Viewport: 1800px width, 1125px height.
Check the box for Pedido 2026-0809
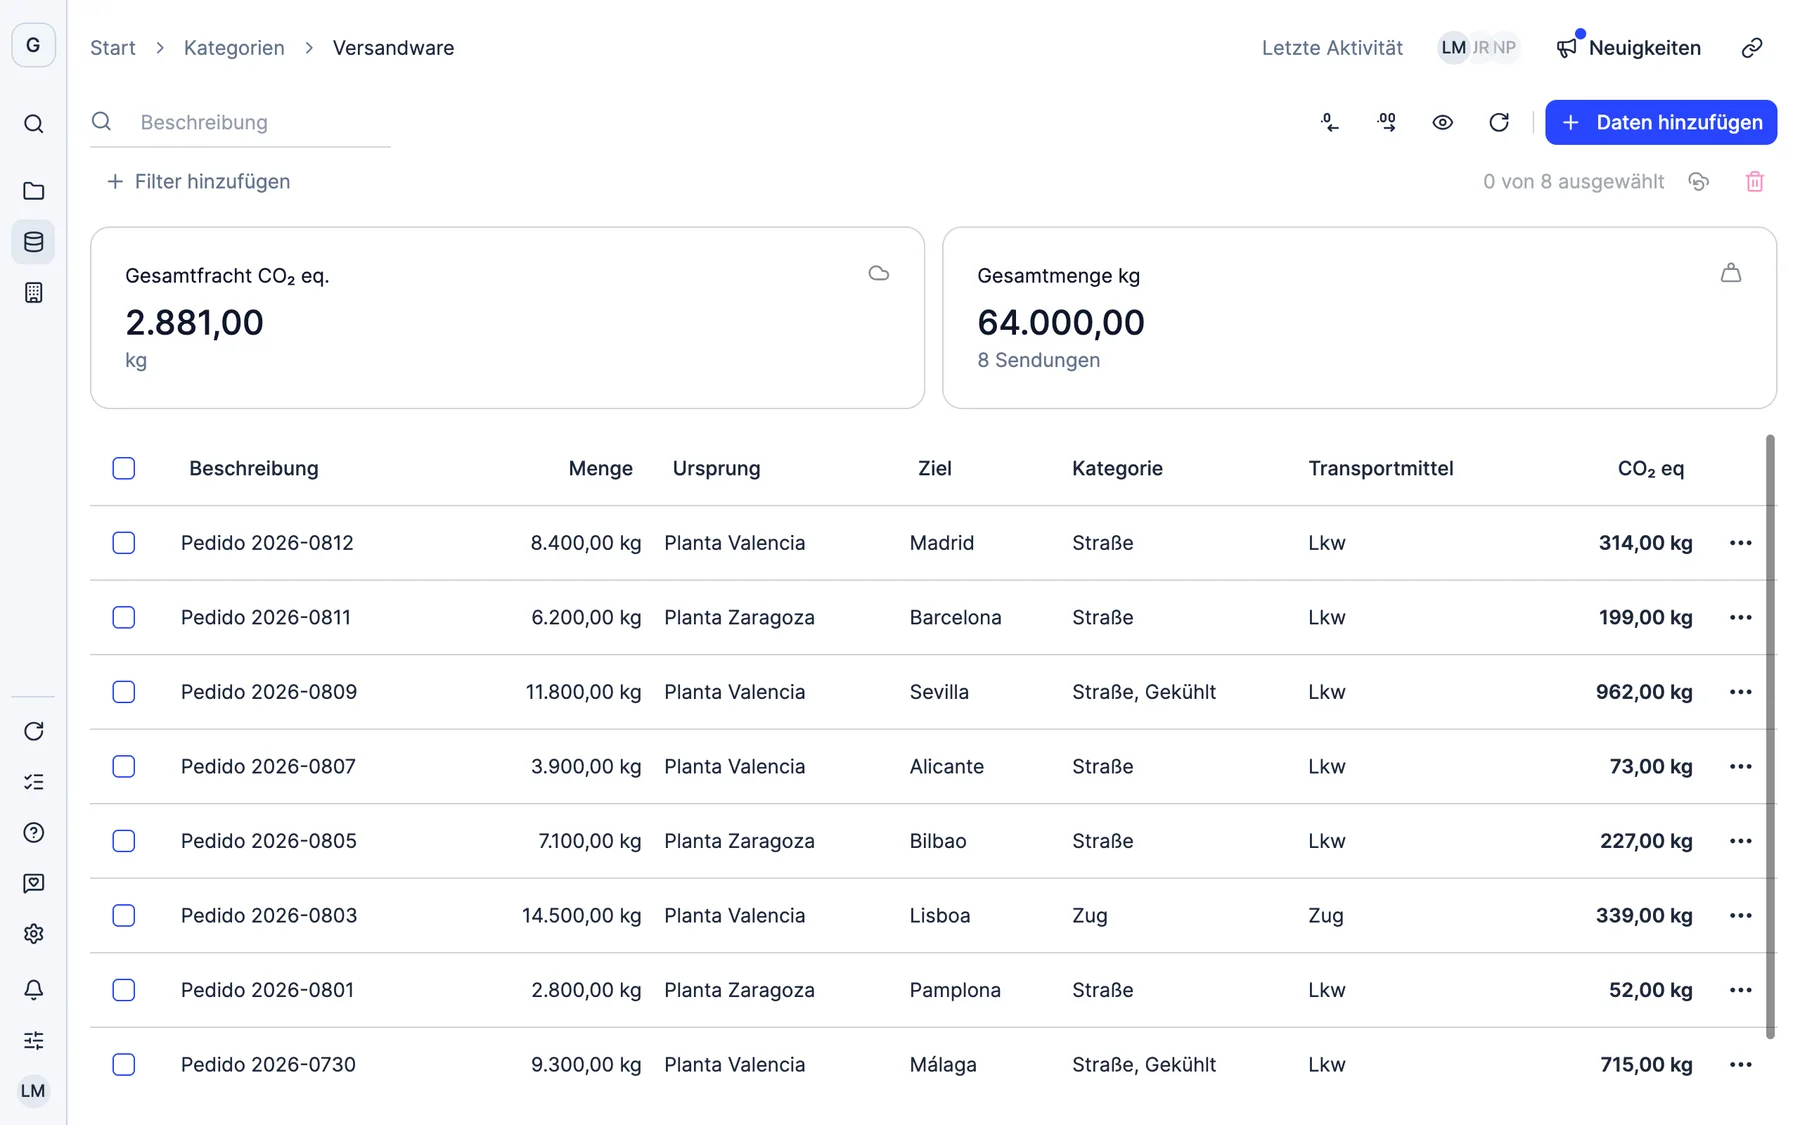(x=124, y=692)
